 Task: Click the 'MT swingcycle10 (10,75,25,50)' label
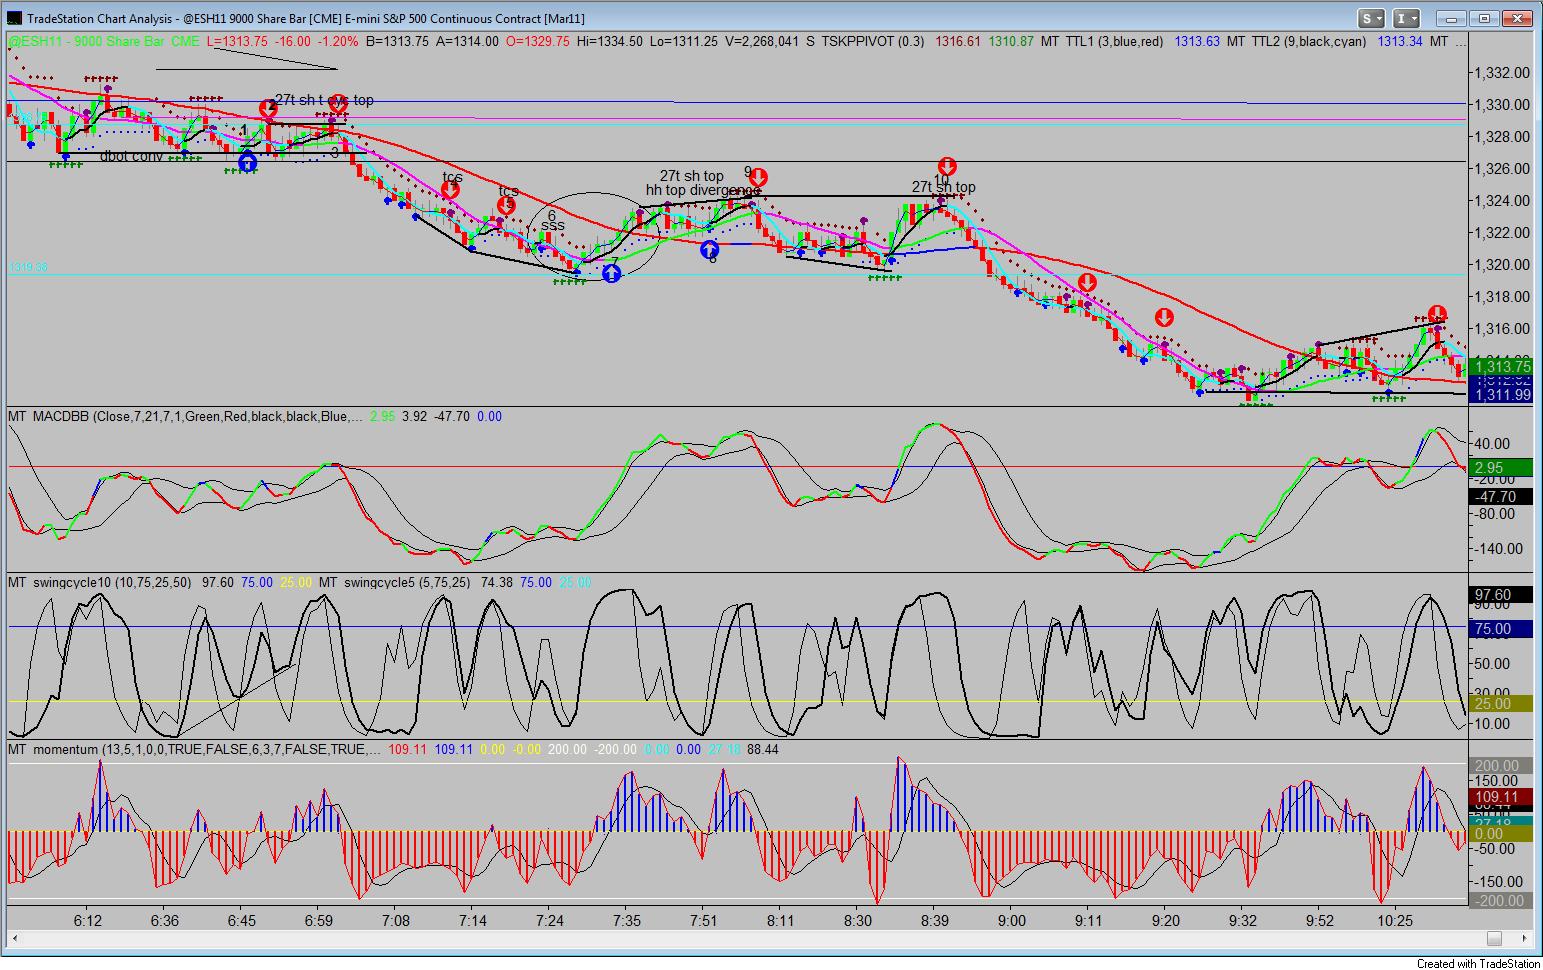[100, 582]
